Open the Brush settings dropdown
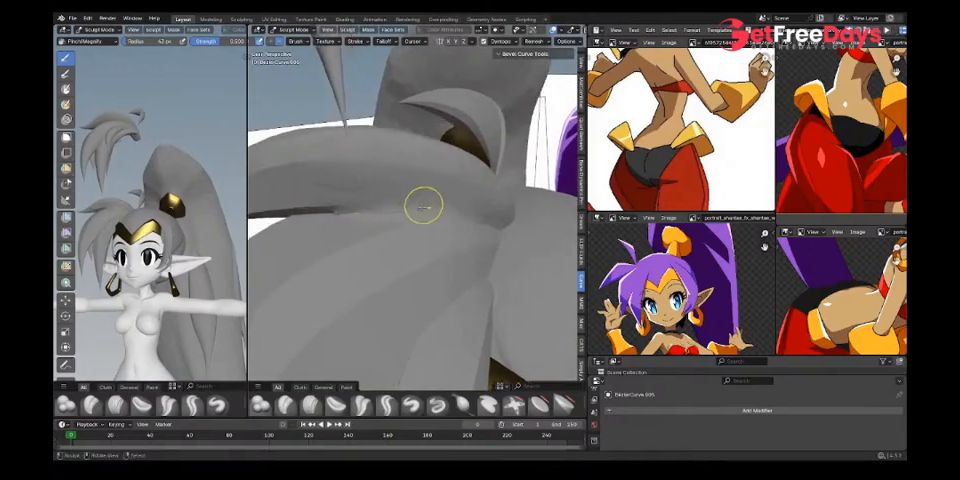 pyautogui.click(x=298, y=42)
